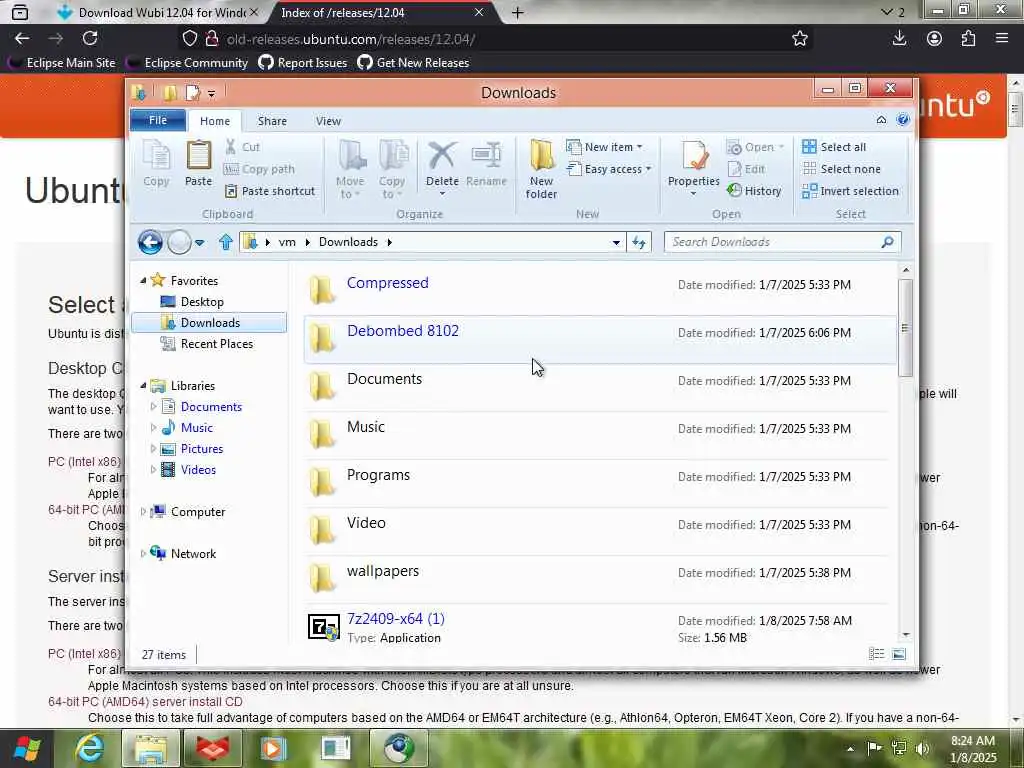This screenshot has width=1024, height=768.
Task: Open the media player taskbar icon
Action: (273, 748)
